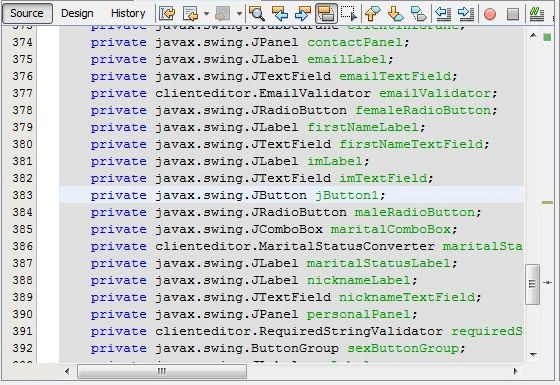The height and width of the screenshot is (385, 560).
Task: Click the current-line marker in error stripe
Action: 547,282
